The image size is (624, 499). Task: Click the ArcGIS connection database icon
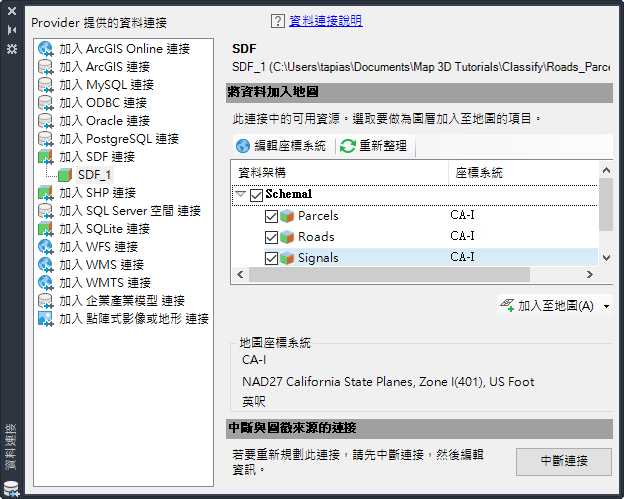coord(45,66)
